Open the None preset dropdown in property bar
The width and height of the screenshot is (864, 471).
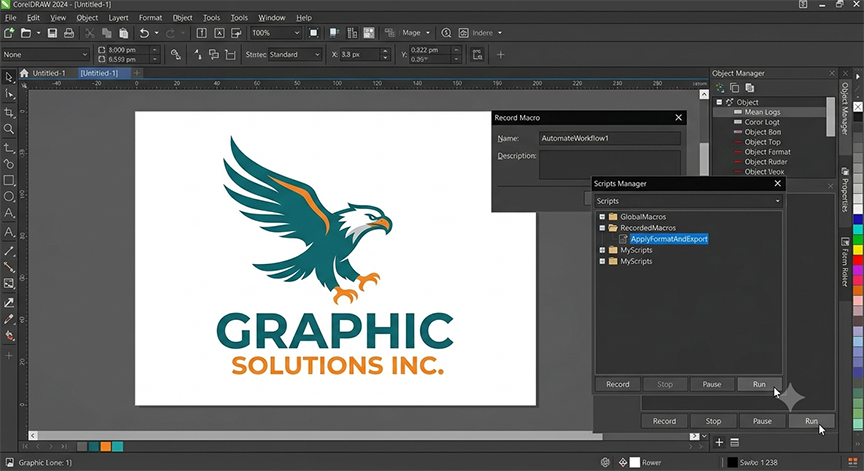pos(45,55)
